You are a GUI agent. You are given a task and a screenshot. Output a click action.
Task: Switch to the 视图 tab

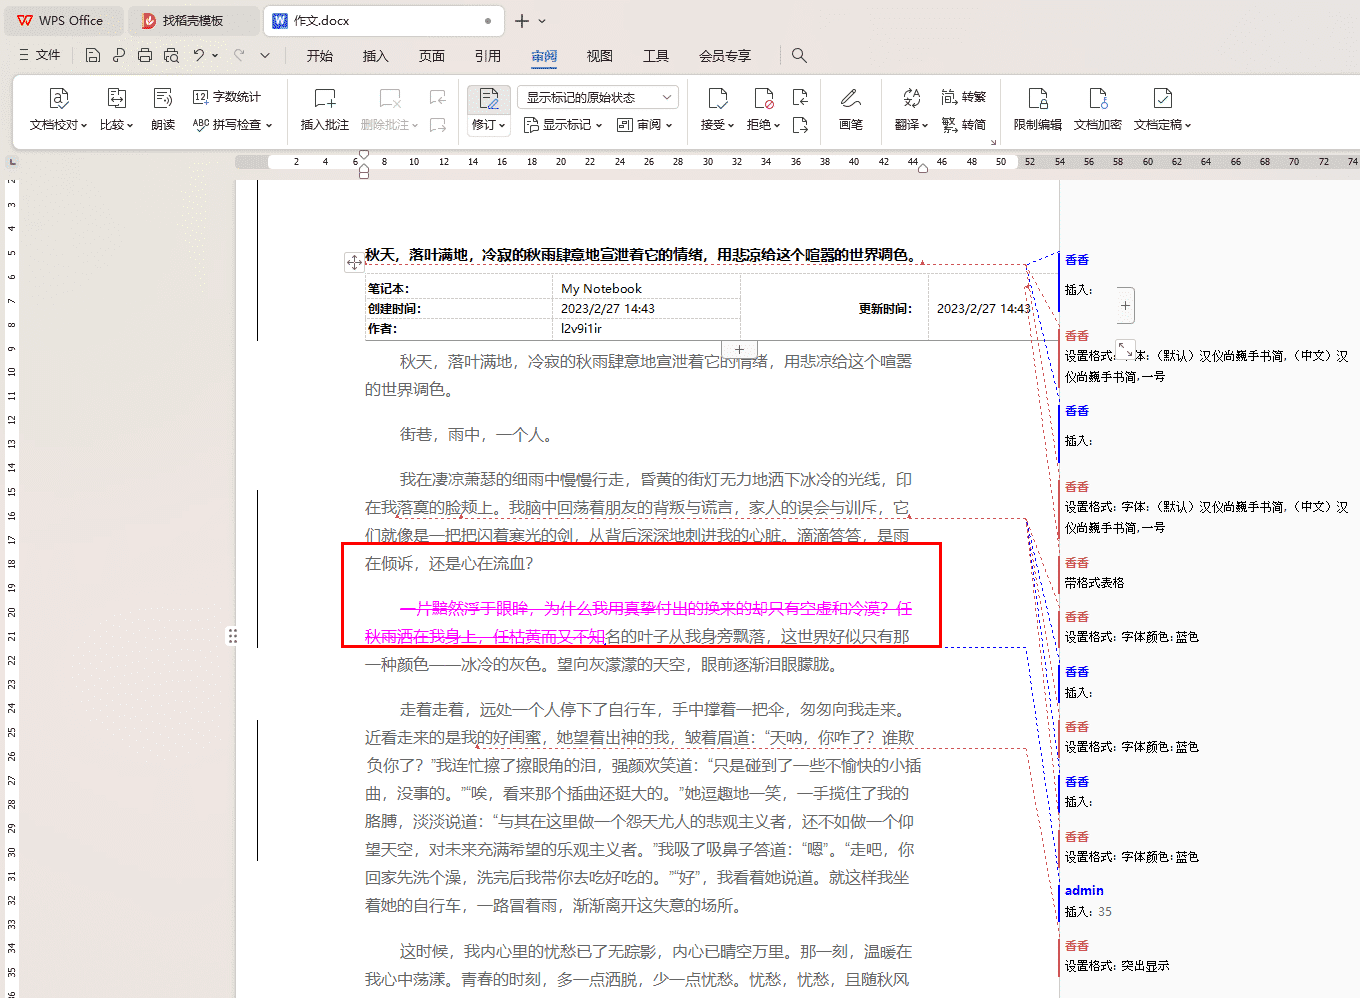[600, 56]
